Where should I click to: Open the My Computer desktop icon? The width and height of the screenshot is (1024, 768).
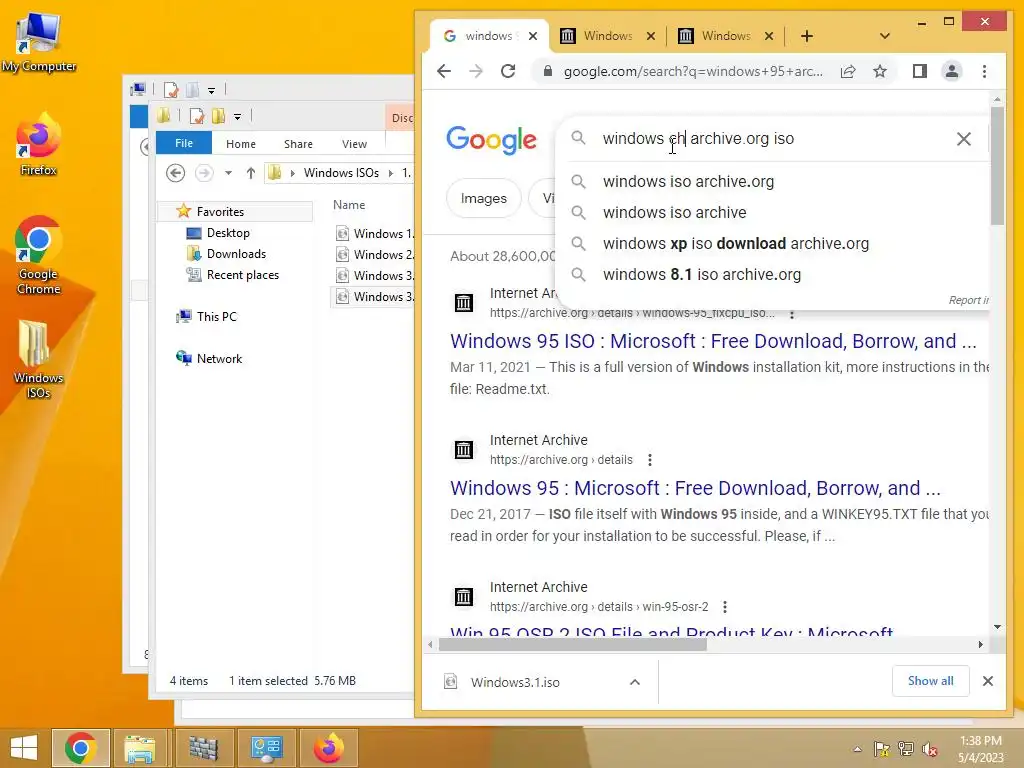pyautogui.click(x=39, y=42)
